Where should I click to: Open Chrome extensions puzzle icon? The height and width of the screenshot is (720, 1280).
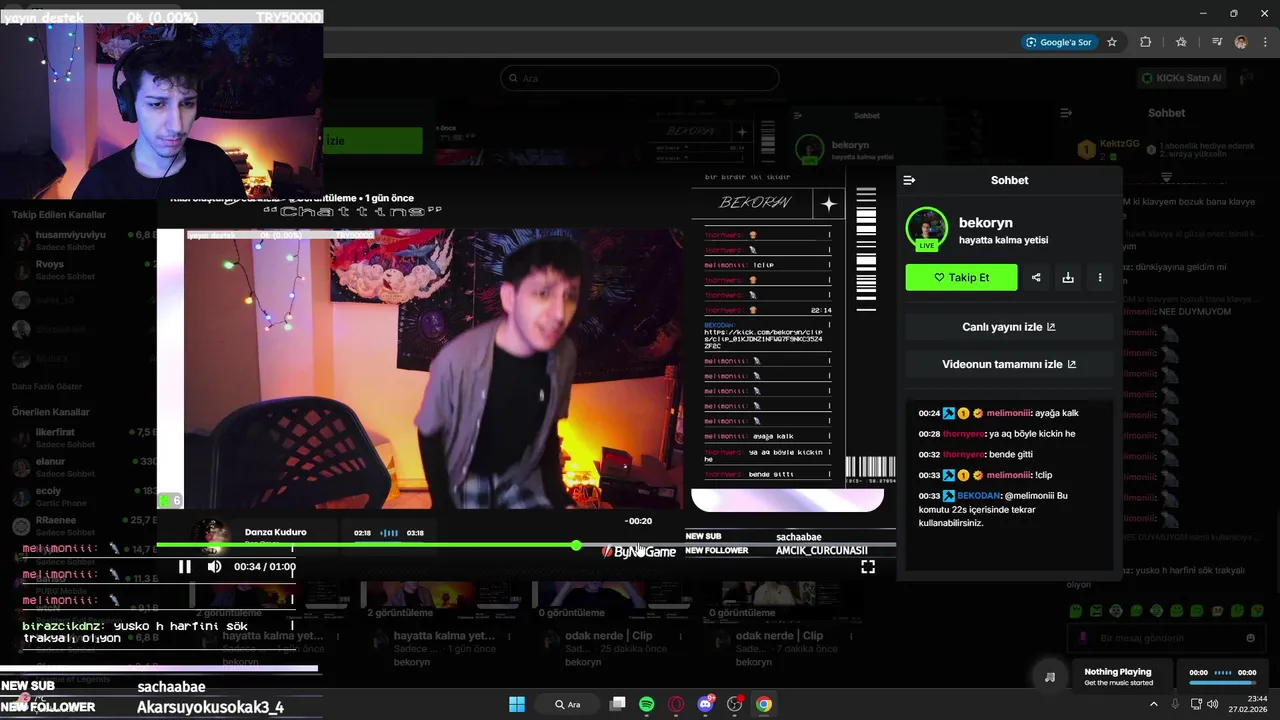1146,42
